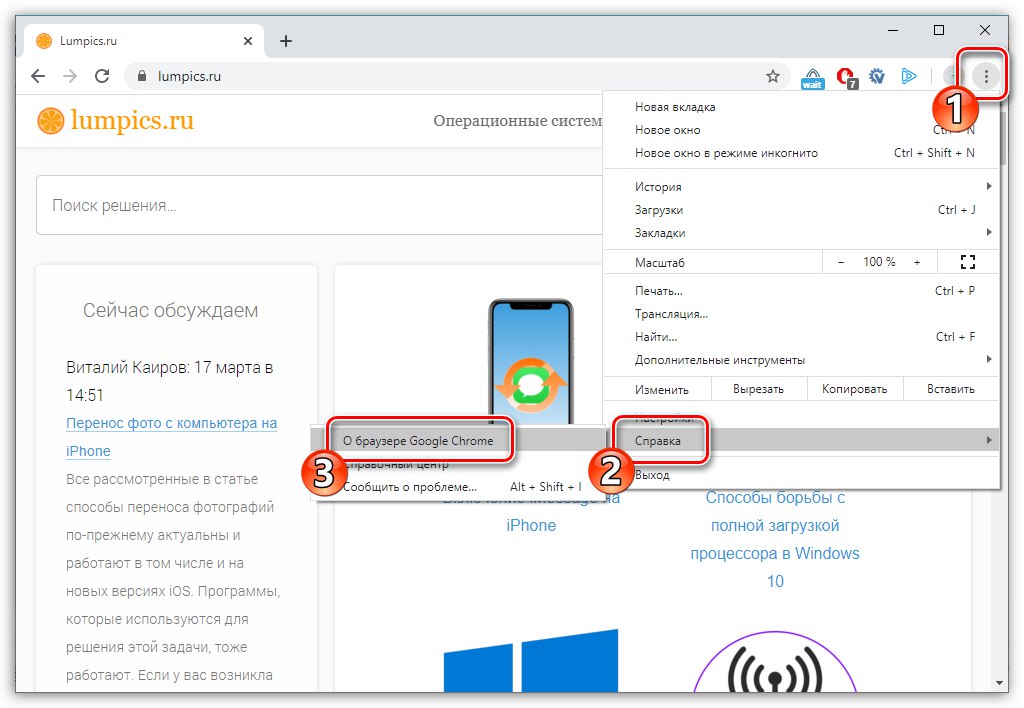Screen dimensions: 1024x708
Task: Click 'Копировать' in the edit row
Action: tap(854, 389)
